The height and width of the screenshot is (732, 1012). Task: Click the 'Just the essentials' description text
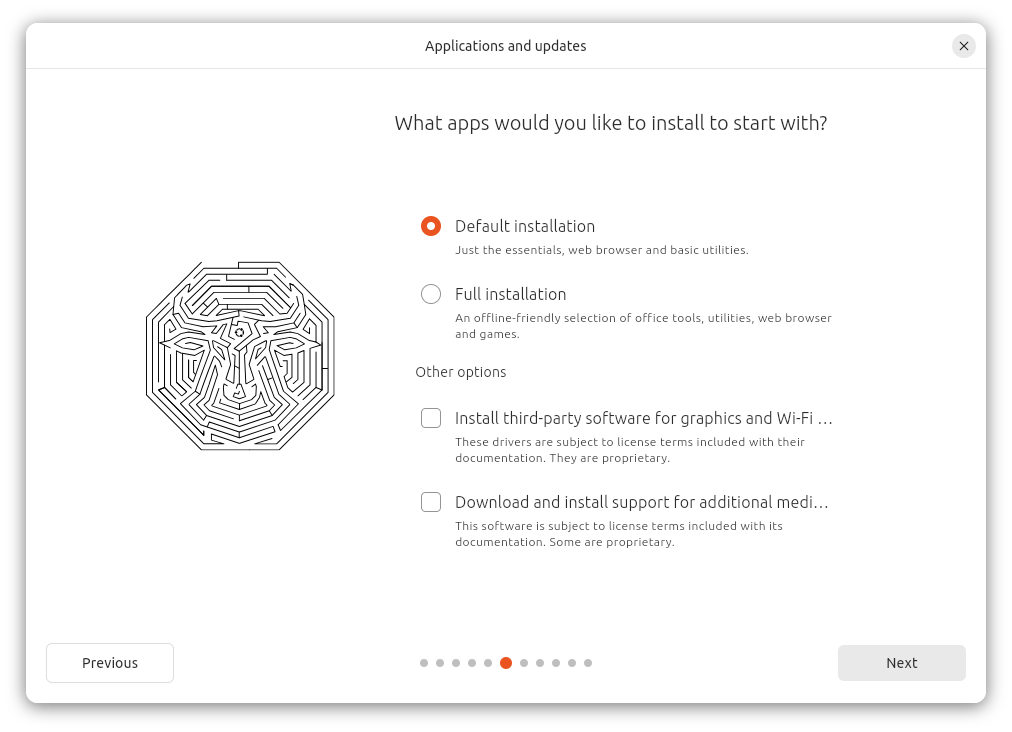[x=601, y=250]
